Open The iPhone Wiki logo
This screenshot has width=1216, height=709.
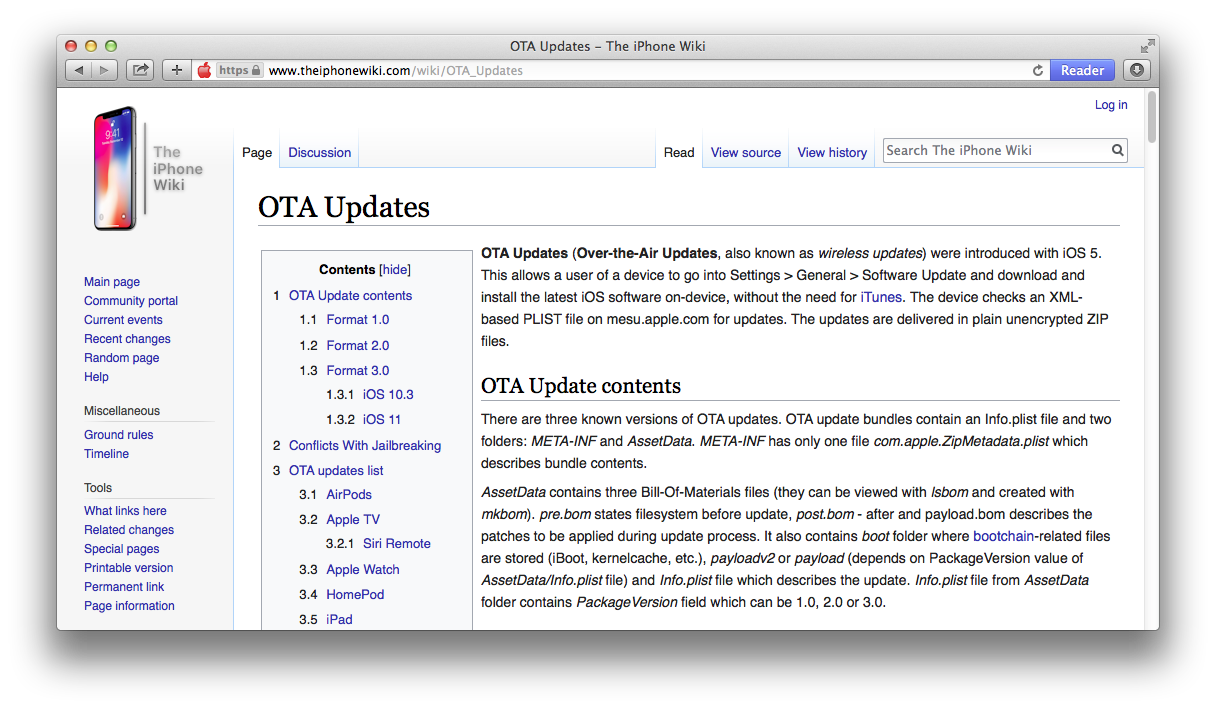point(148,169)
